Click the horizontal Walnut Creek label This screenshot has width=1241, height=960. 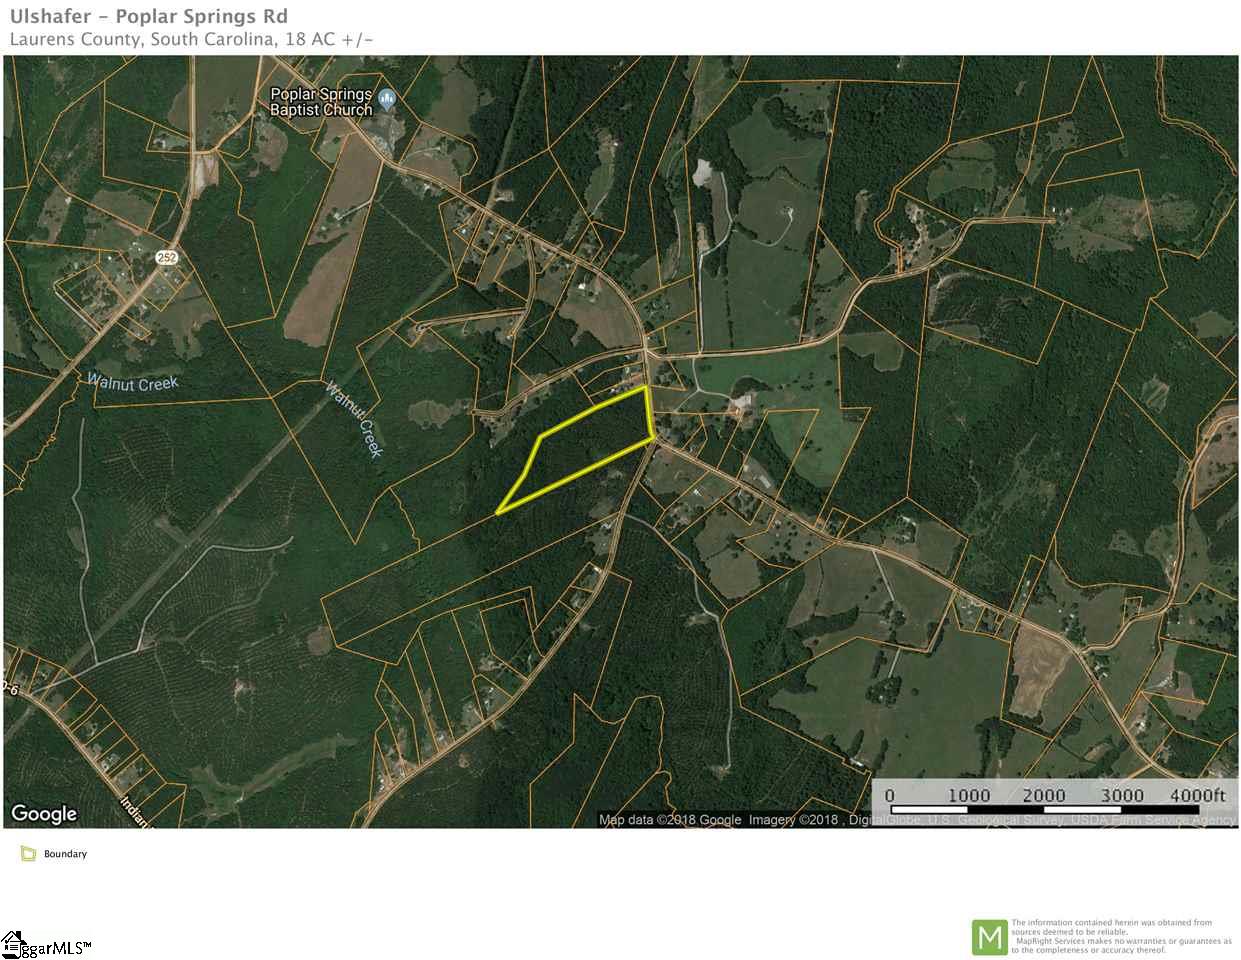(x=132, y=382)
